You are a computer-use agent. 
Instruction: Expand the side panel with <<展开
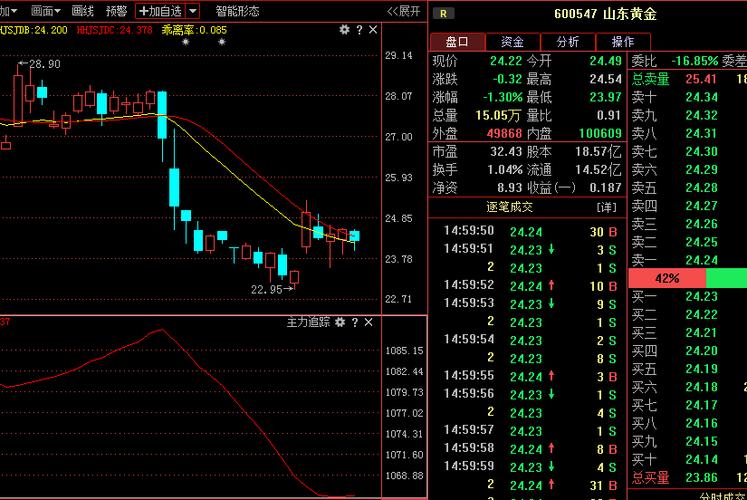tap(403, 11)
